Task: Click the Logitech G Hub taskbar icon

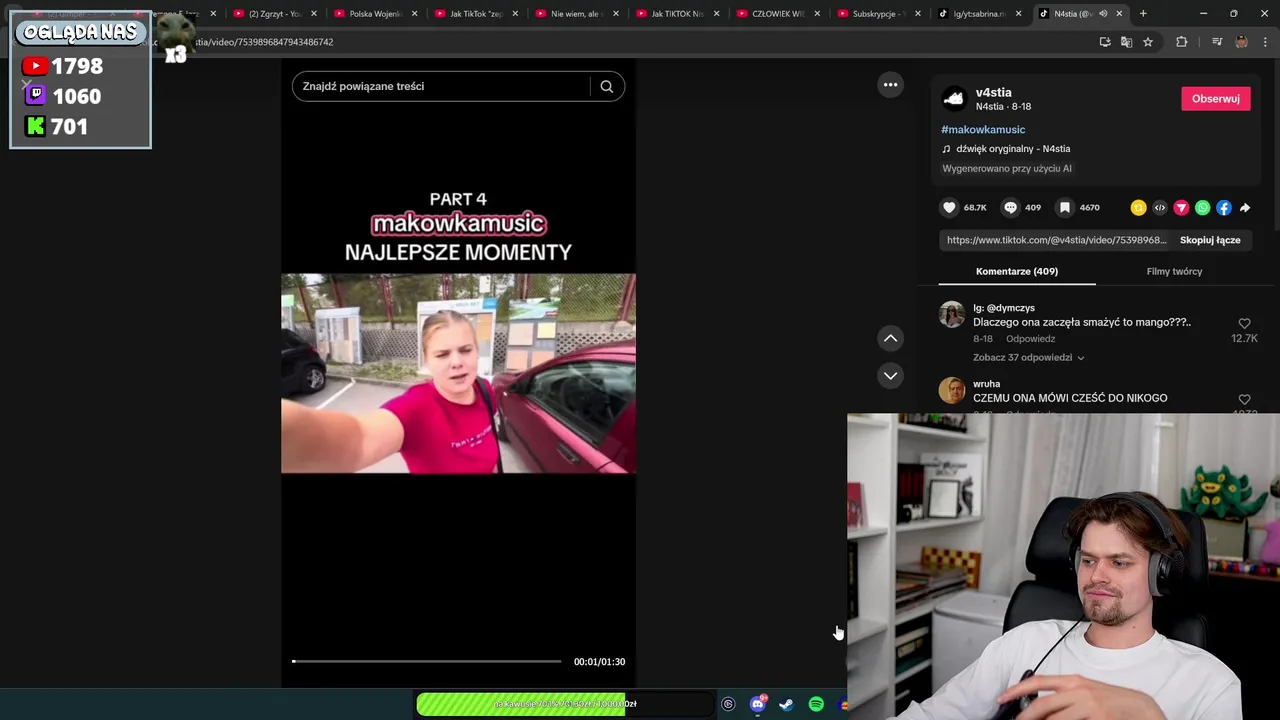Action: [728, 704]
